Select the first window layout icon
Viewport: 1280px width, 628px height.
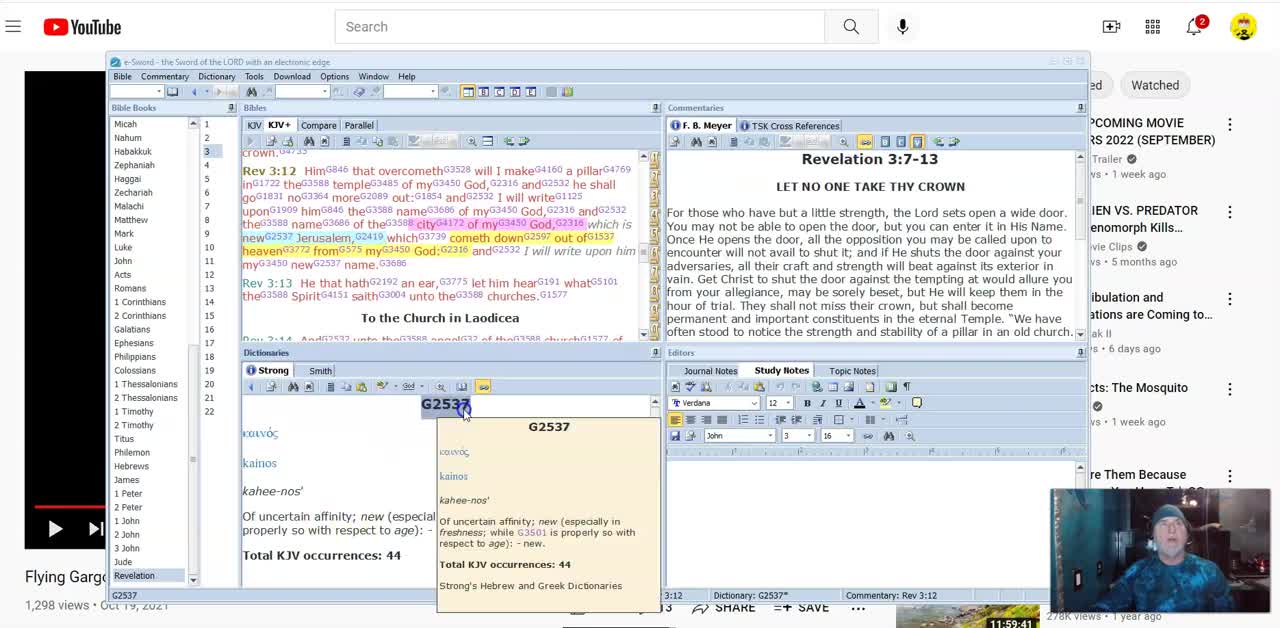point(468,92)
